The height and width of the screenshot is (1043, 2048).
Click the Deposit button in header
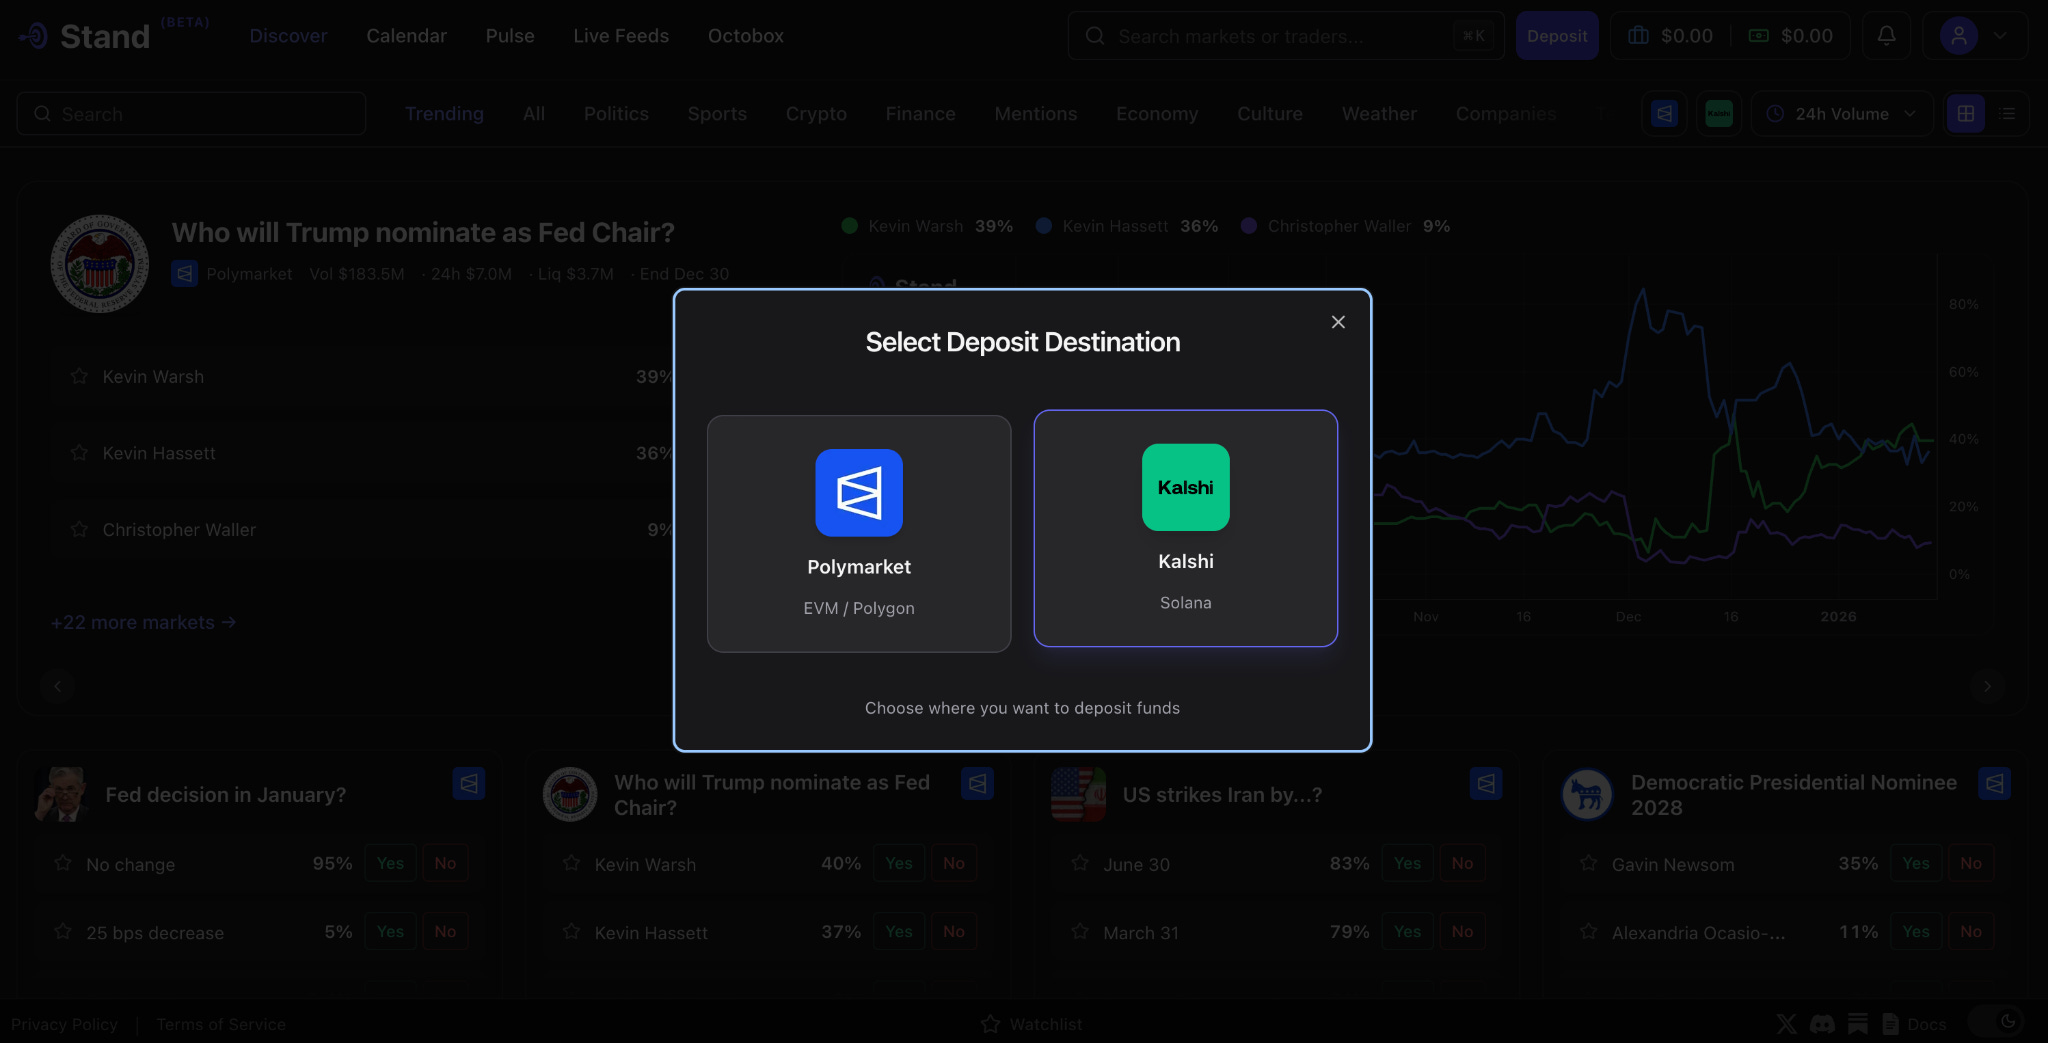pos(1557,36)
